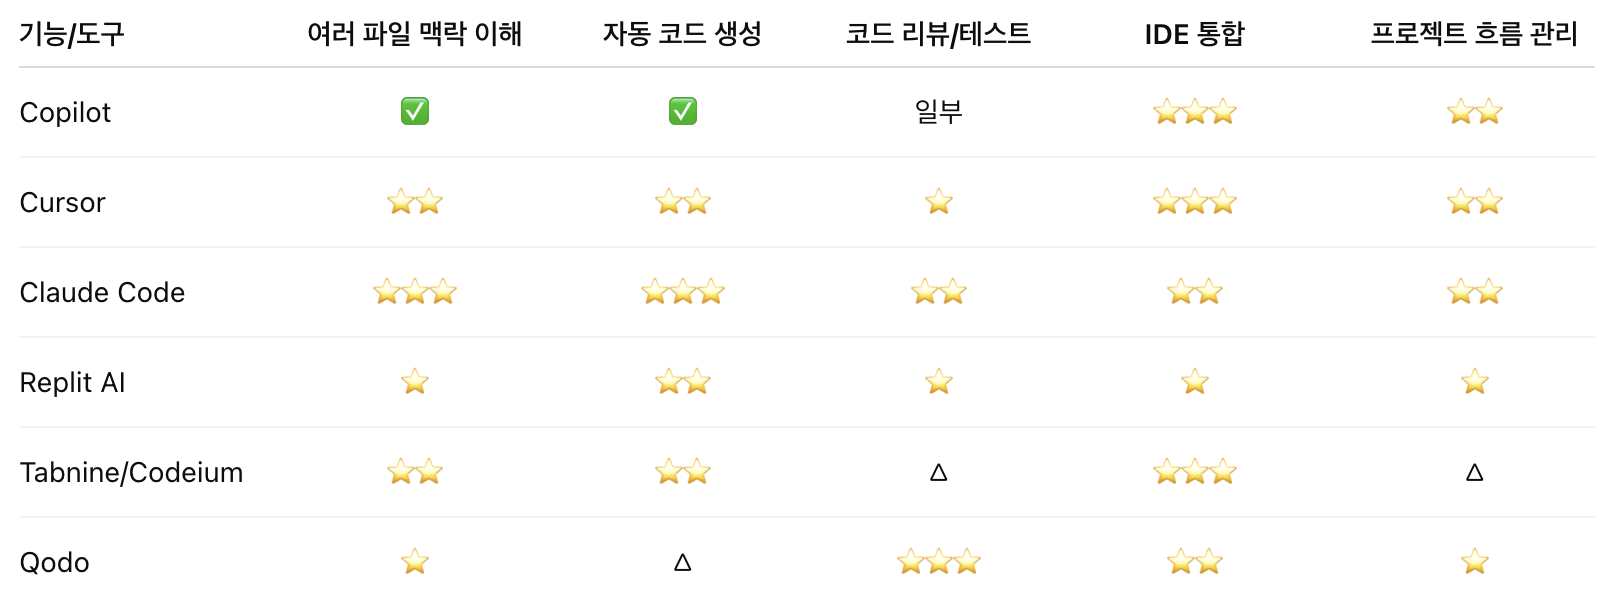Click Copilot's green checkmark under 여러 파일 맥락 이해
Viewport: 1608px width, 612px height.
point(415,111)
